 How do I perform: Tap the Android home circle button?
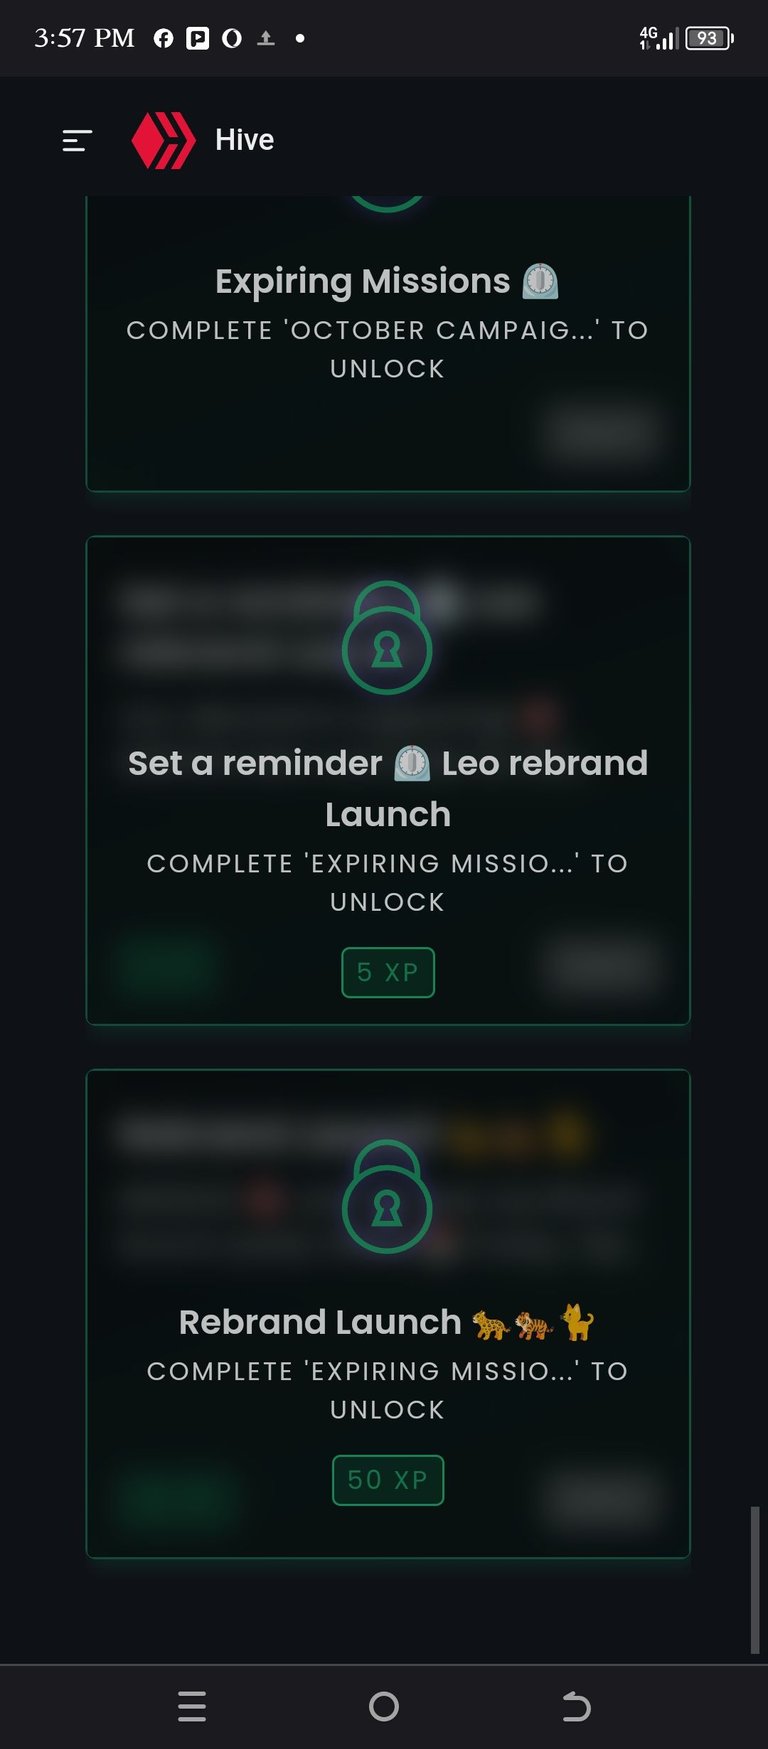[x=384, y=1706]
